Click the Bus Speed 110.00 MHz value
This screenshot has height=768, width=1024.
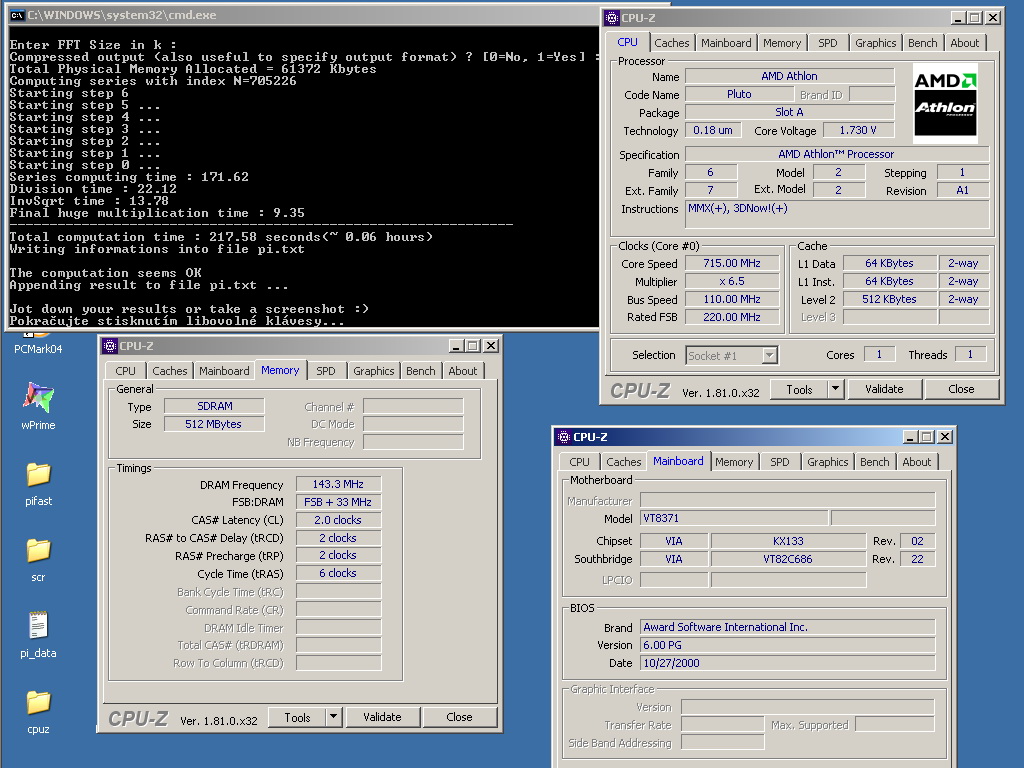(732, 299)
